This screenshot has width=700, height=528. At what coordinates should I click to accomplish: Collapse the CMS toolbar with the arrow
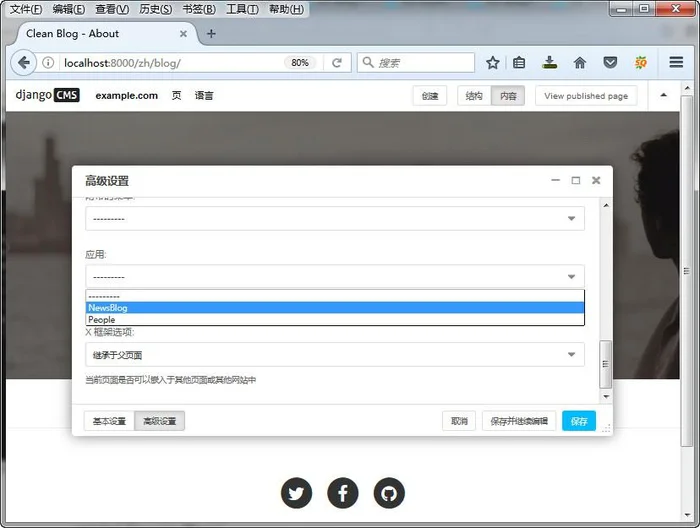click(663, 95)
